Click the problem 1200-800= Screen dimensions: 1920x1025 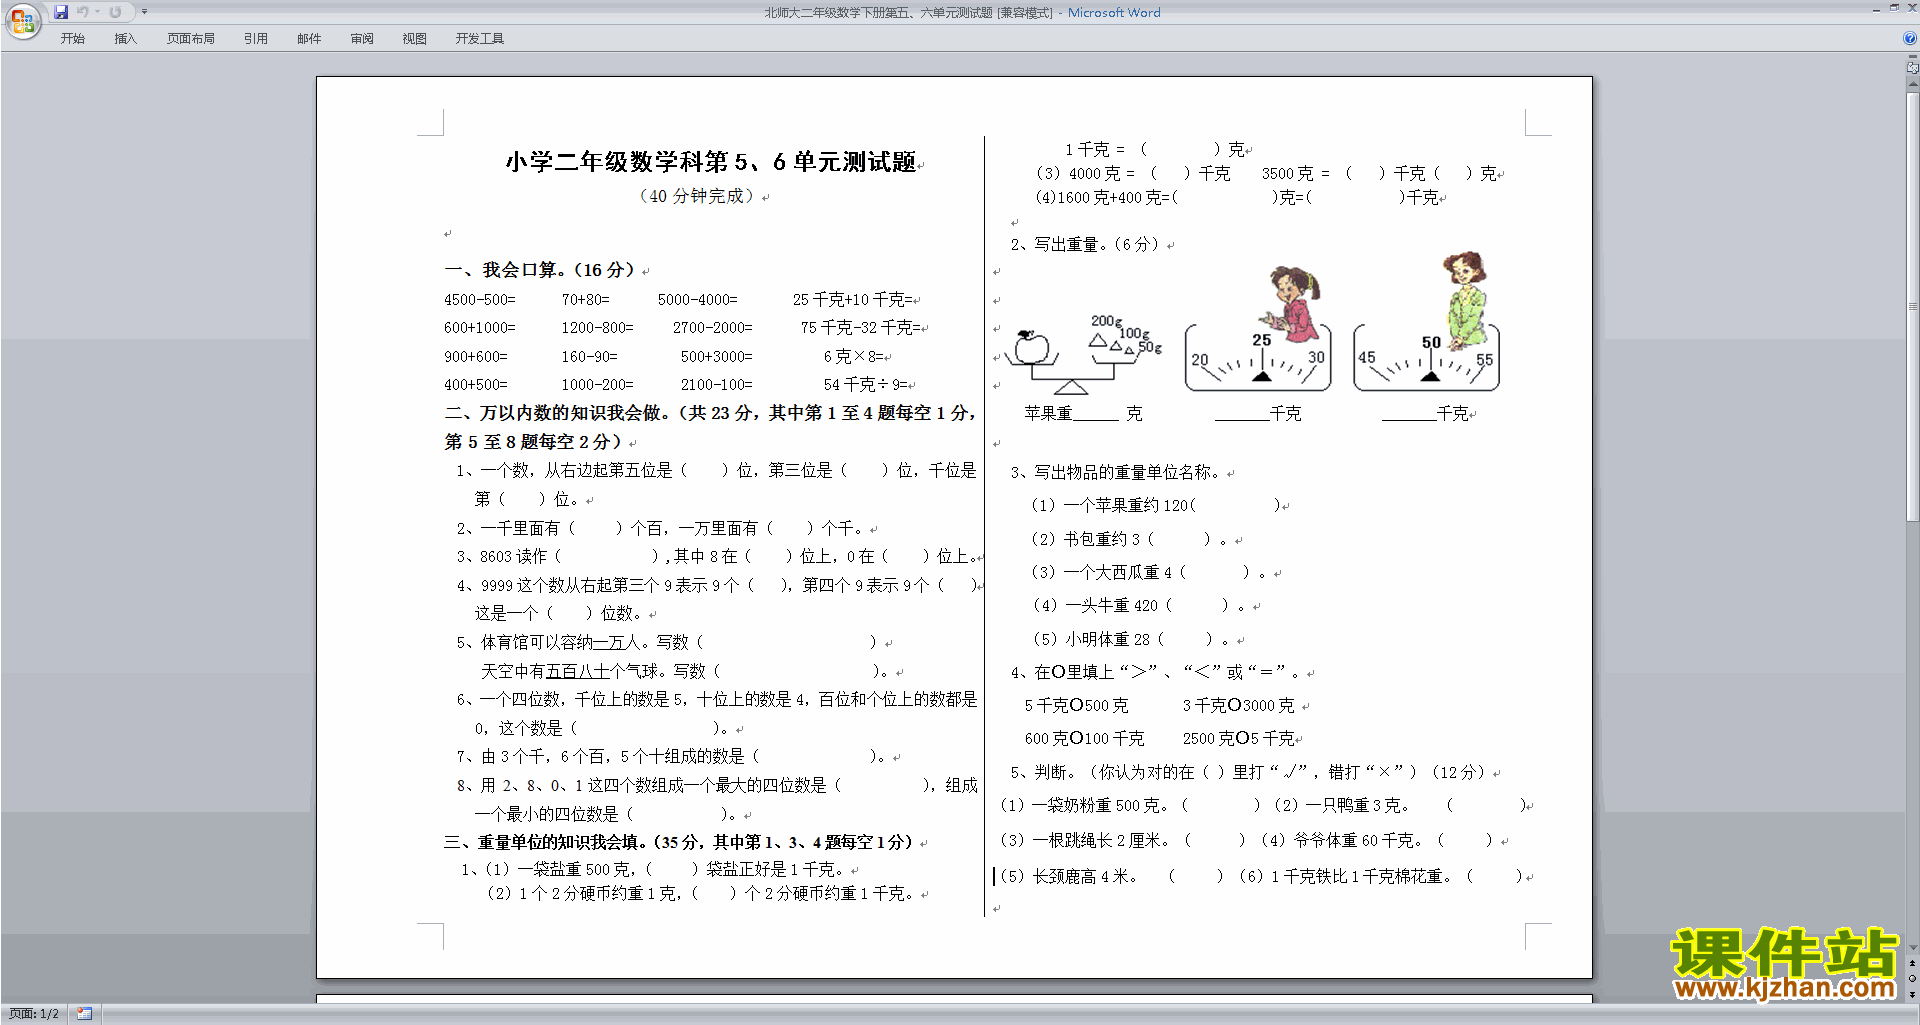(597, 328)
